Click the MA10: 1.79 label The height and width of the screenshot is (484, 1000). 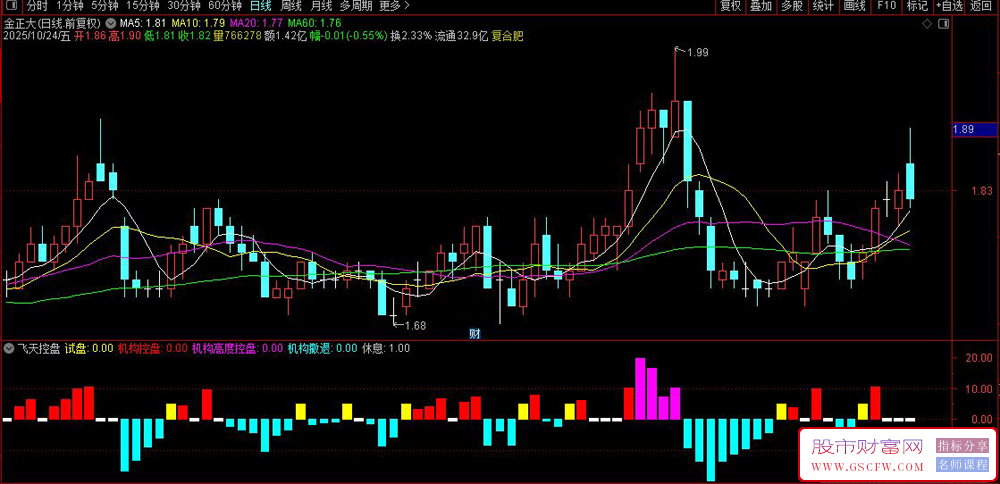(x=196, y=24)
